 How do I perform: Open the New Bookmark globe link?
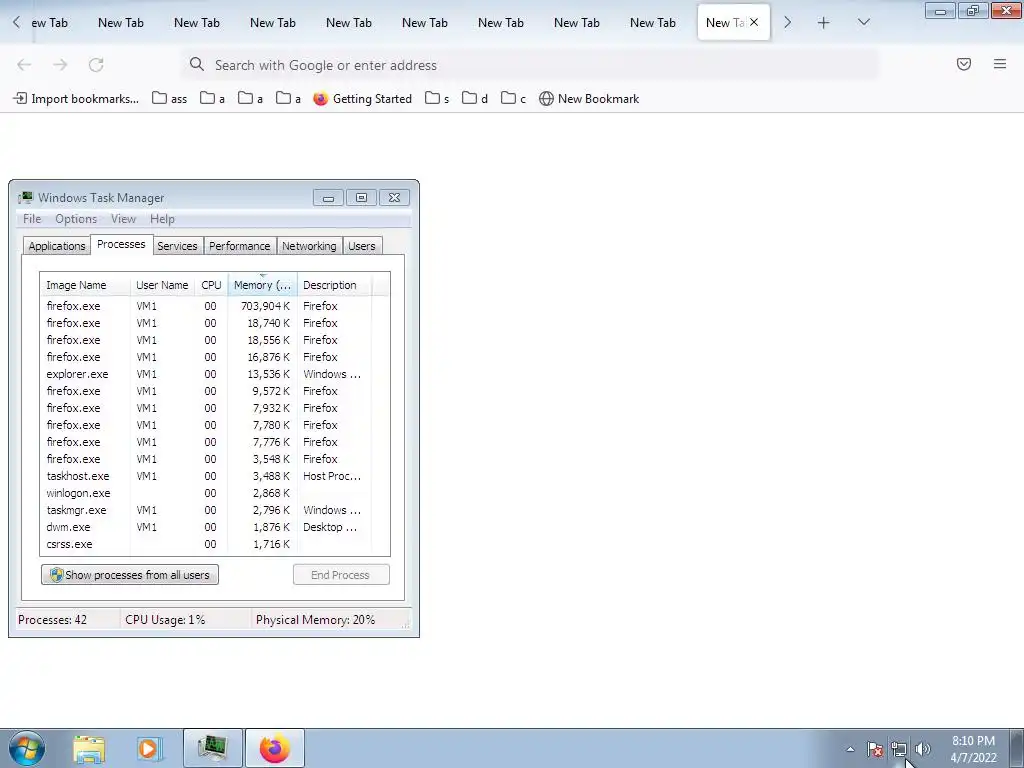click(589, 99)
